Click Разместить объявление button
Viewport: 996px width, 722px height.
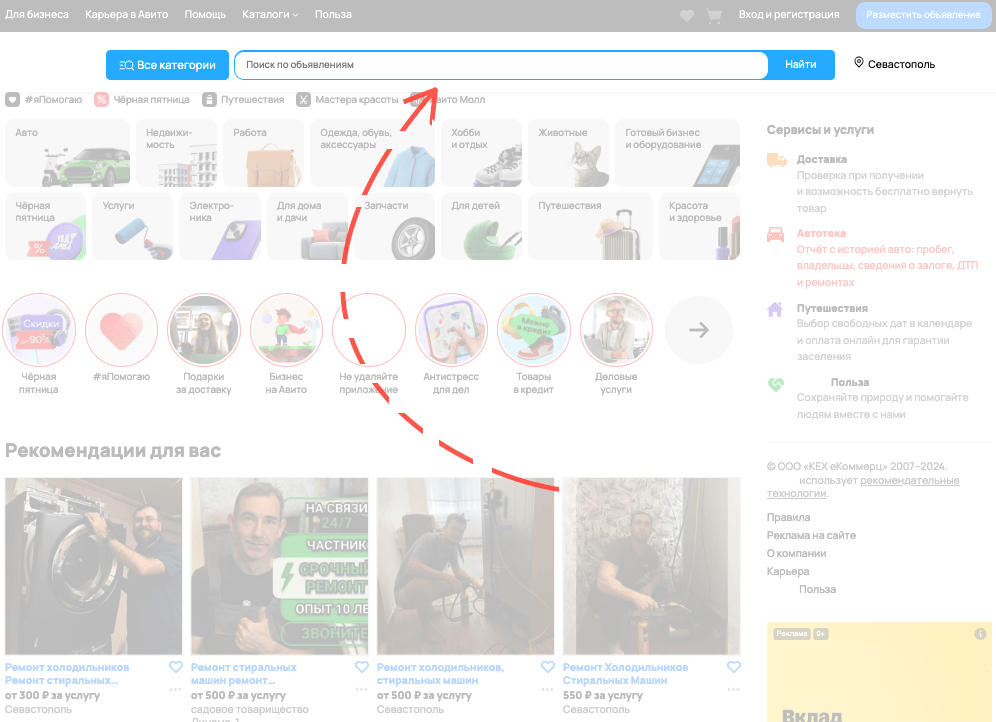click(x=923, y=15)
